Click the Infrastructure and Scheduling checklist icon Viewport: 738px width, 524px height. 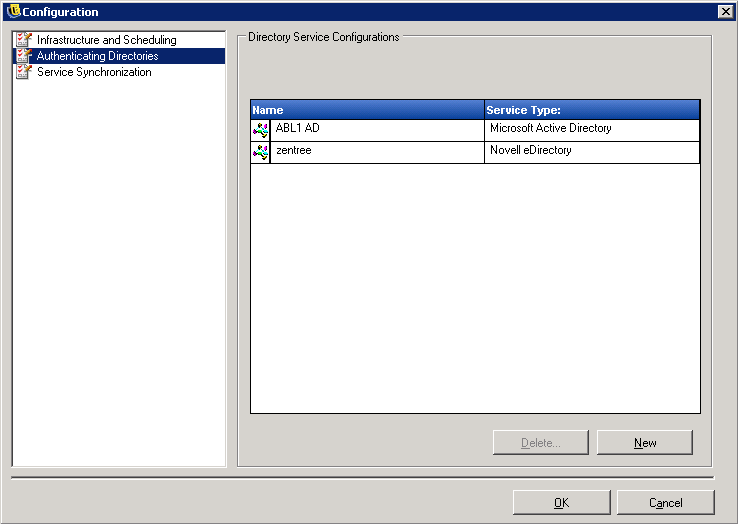[24, 40]
